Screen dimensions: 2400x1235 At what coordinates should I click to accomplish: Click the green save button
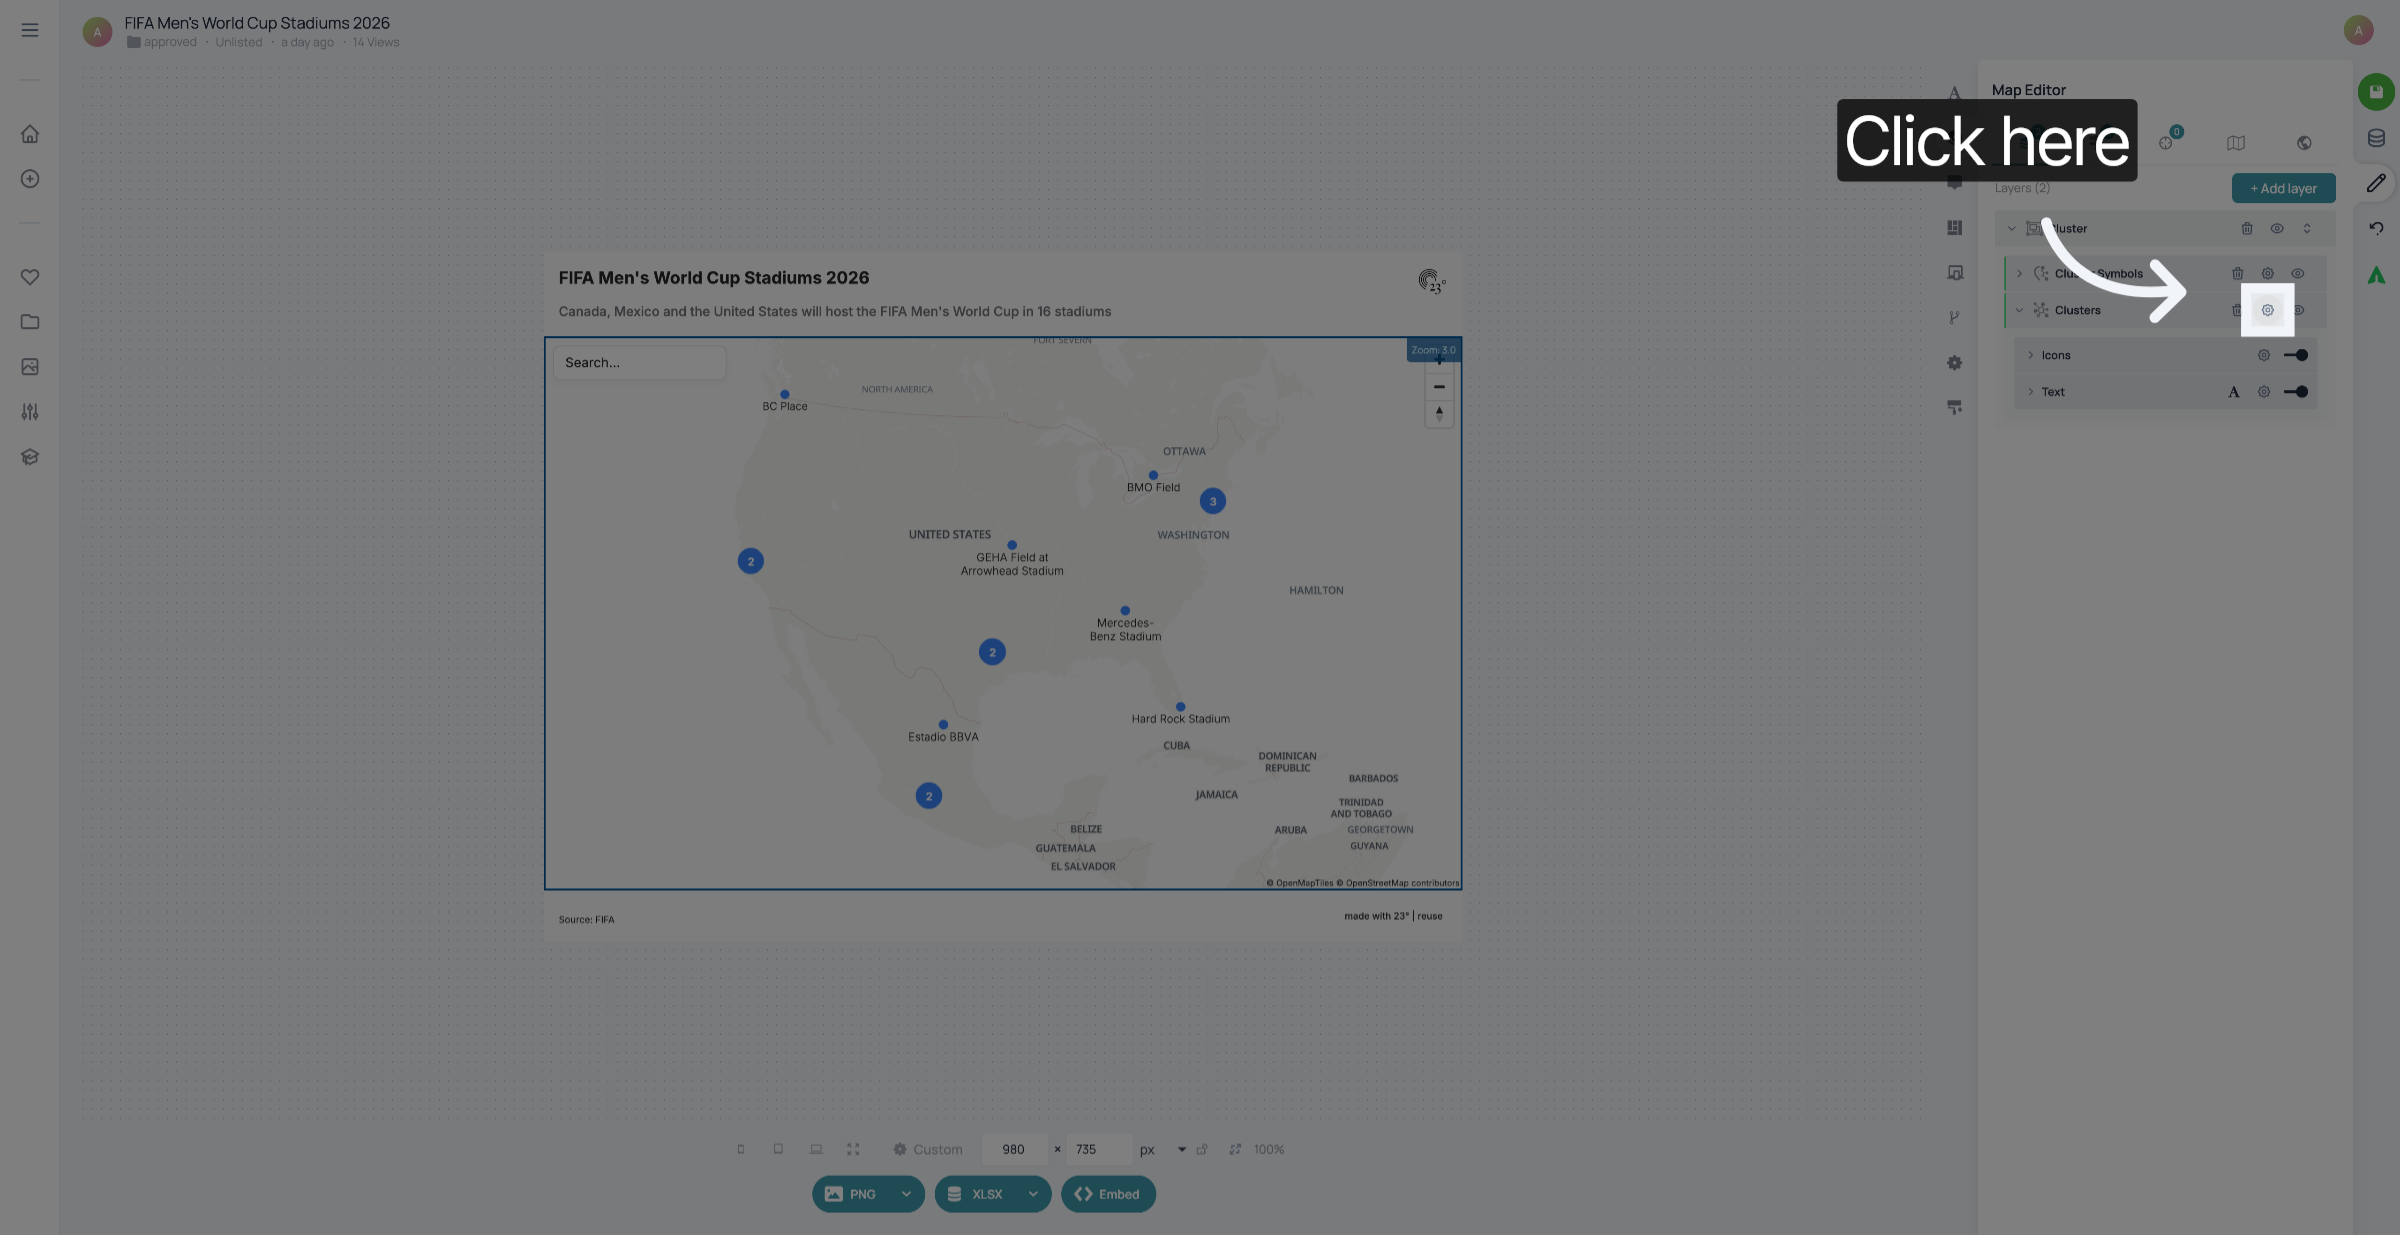pos(2376,92)
